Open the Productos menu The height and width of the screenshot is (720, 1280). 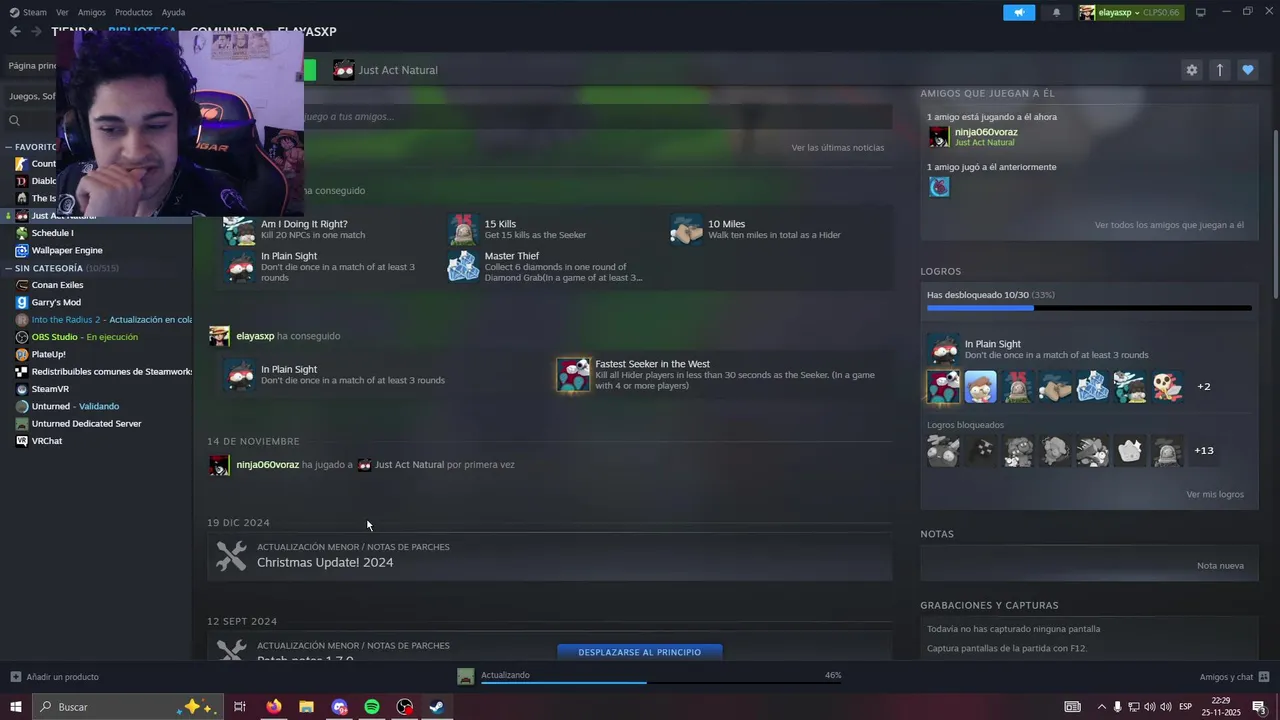tap(134, 12)
